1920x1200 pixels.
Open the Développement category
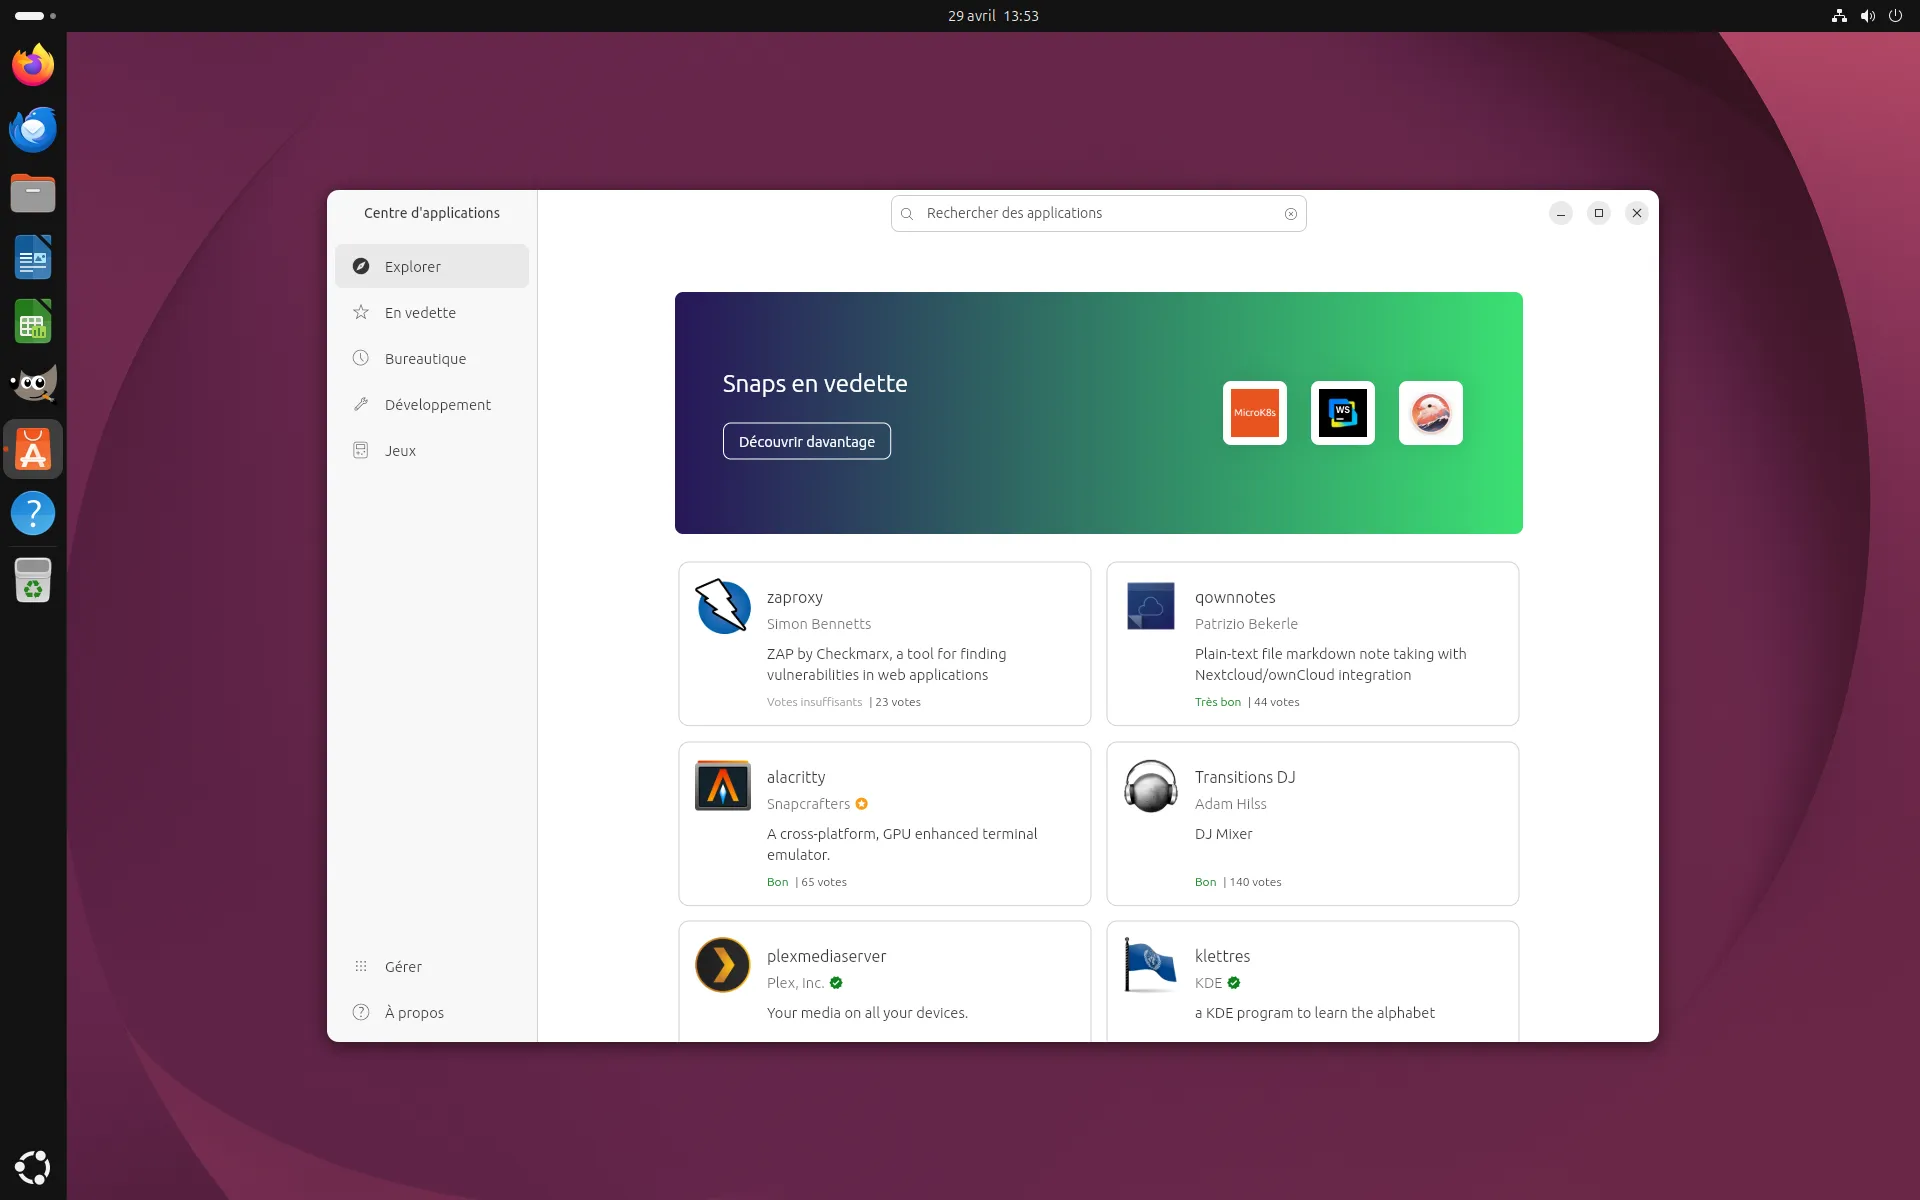click(432, 404)
